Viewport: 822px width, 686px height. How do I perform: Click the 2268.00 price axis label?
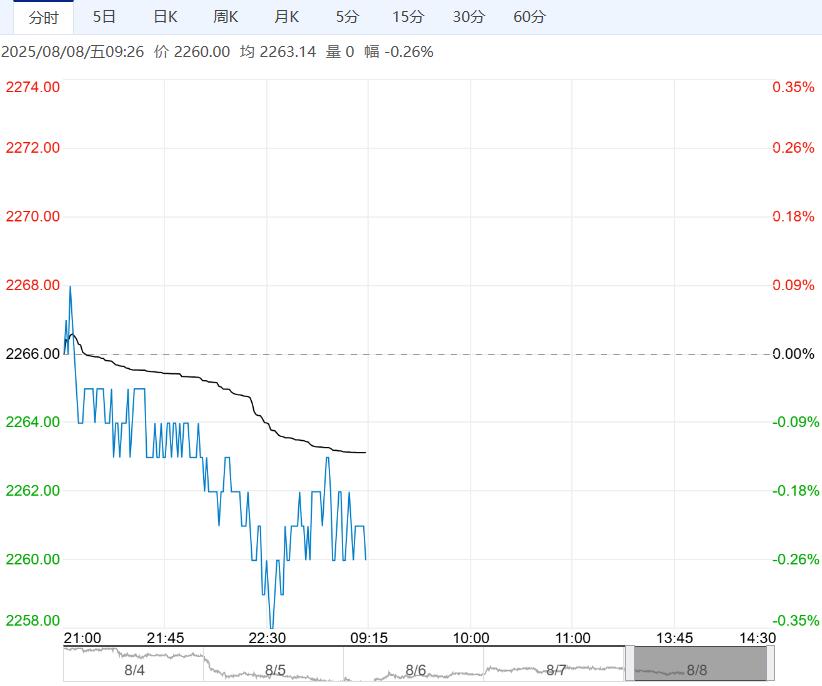[x=33, y=285]
